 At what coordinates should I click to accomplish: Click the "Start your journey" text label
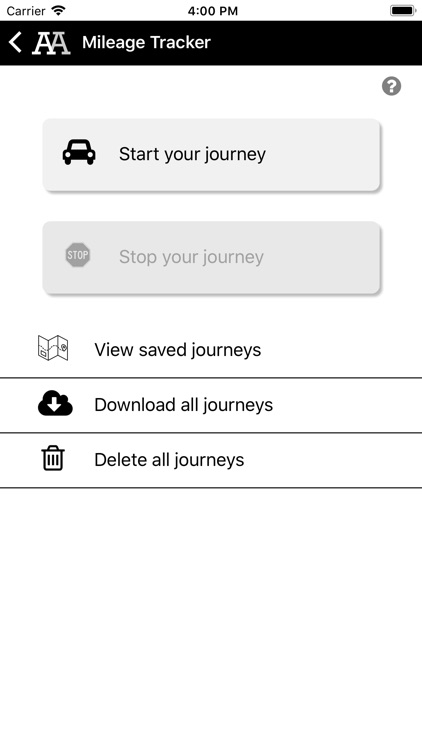(x=192, y=154)
